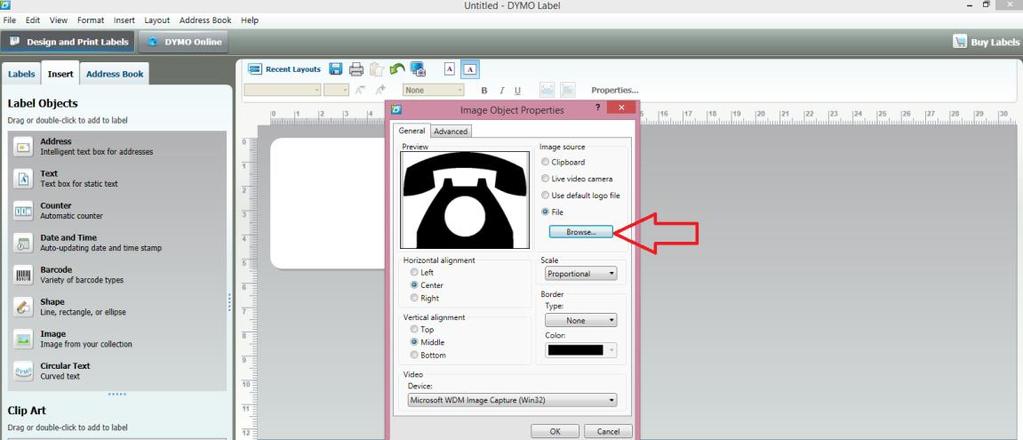Select landscape label orientation icon
The width and height of the screenshot is (1023, 440).
pos(470,69)
